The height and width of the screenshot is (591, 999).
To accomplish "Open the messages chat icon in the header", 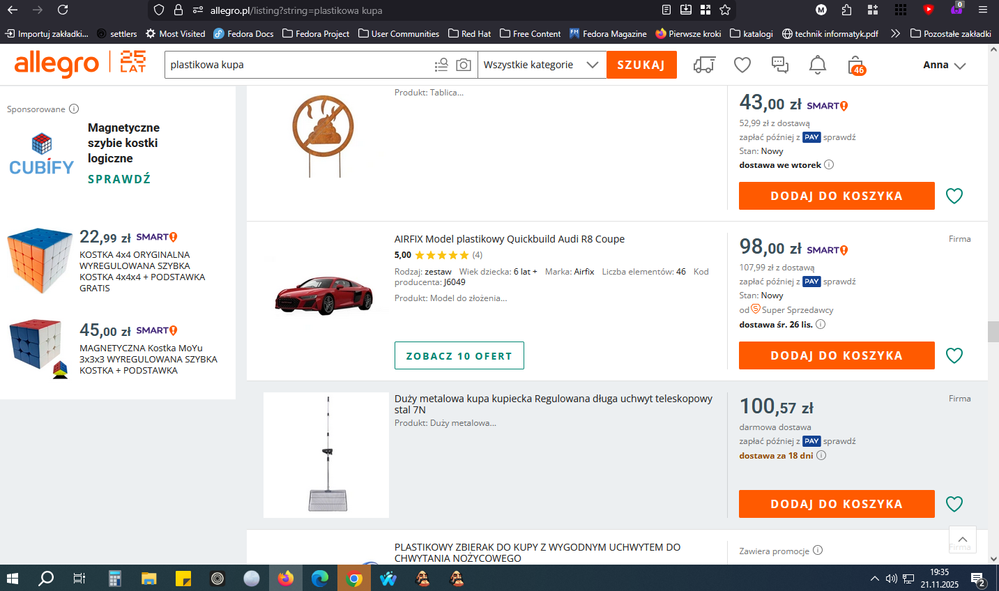I will tap(780, 65).
